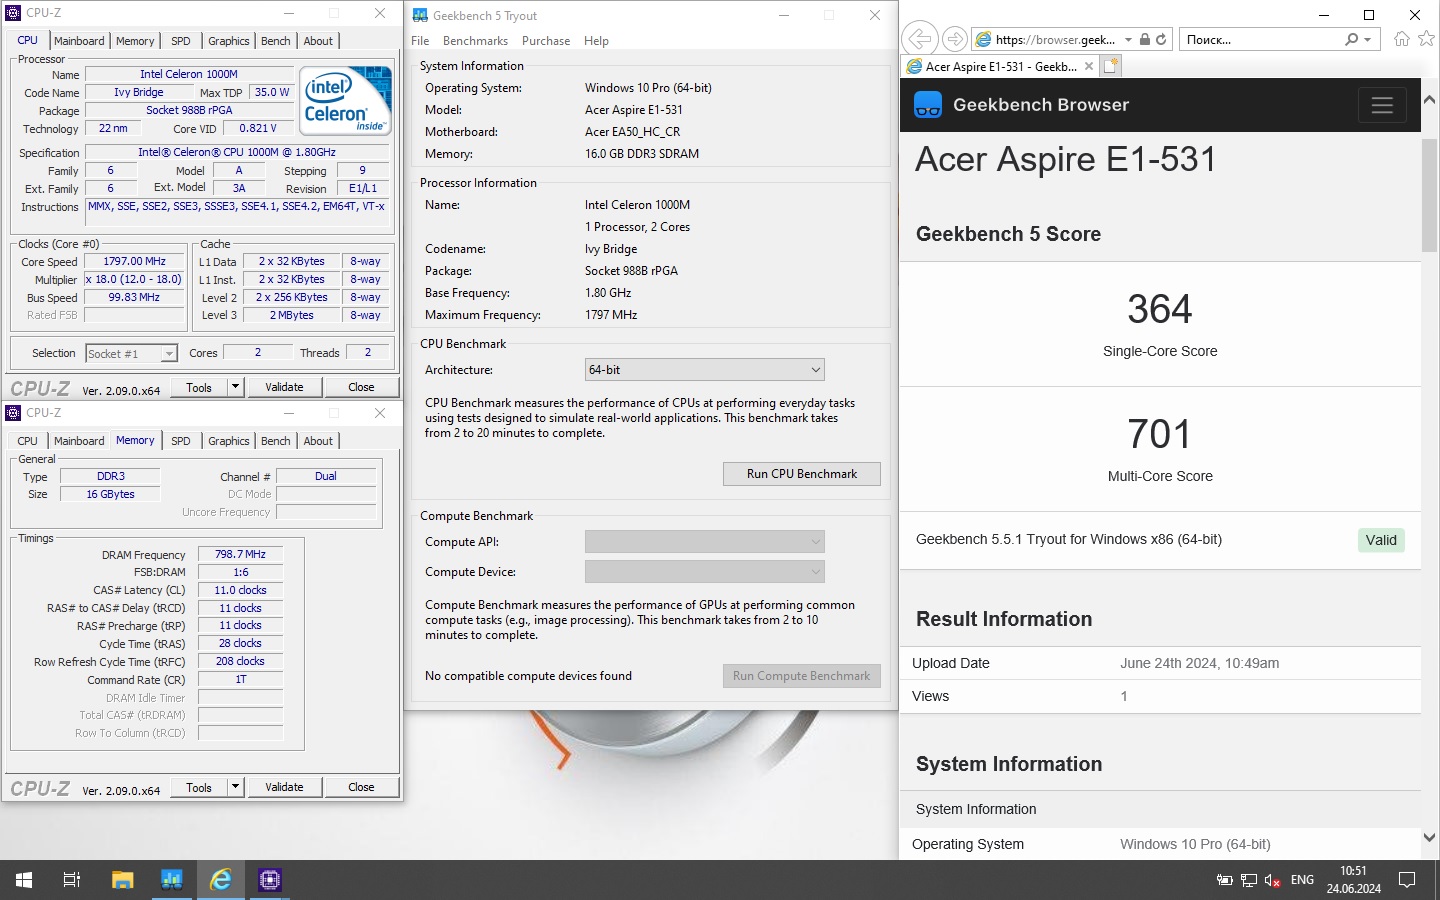The image size is (1440, 900).
Task: Open About tab in lower CPU-Z
Action: coord(318,441)
